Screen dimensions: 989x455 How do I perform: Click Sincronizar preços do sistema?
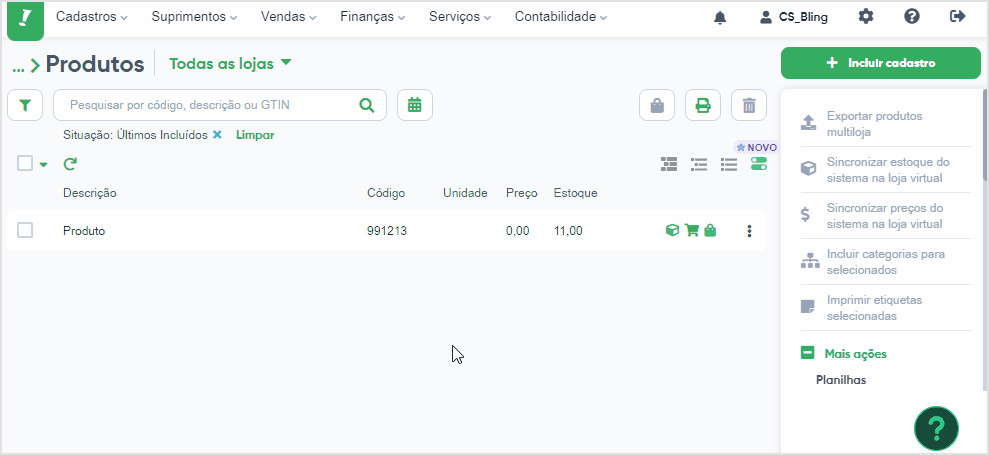pyautogui.click(x=885, y=216)
